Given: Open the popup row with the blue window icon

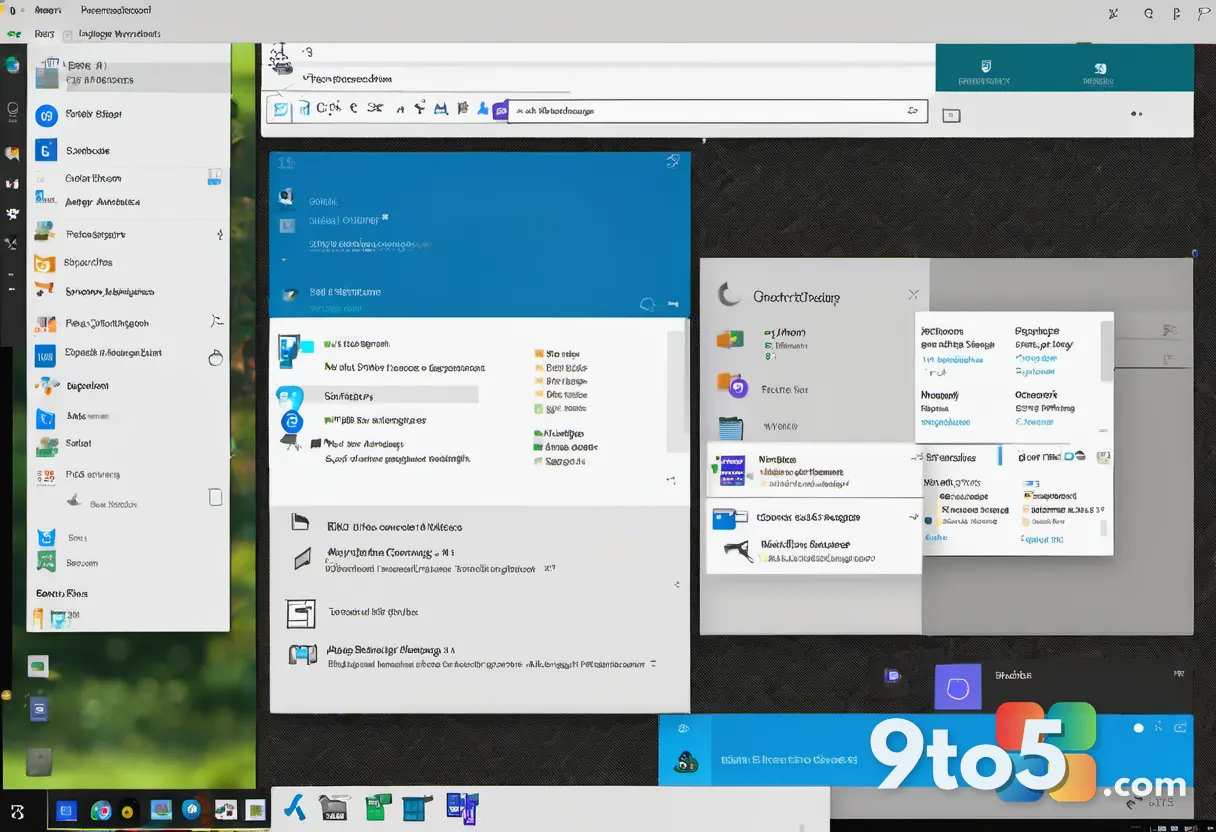Looking at the screenshot, I should (813, 517).
